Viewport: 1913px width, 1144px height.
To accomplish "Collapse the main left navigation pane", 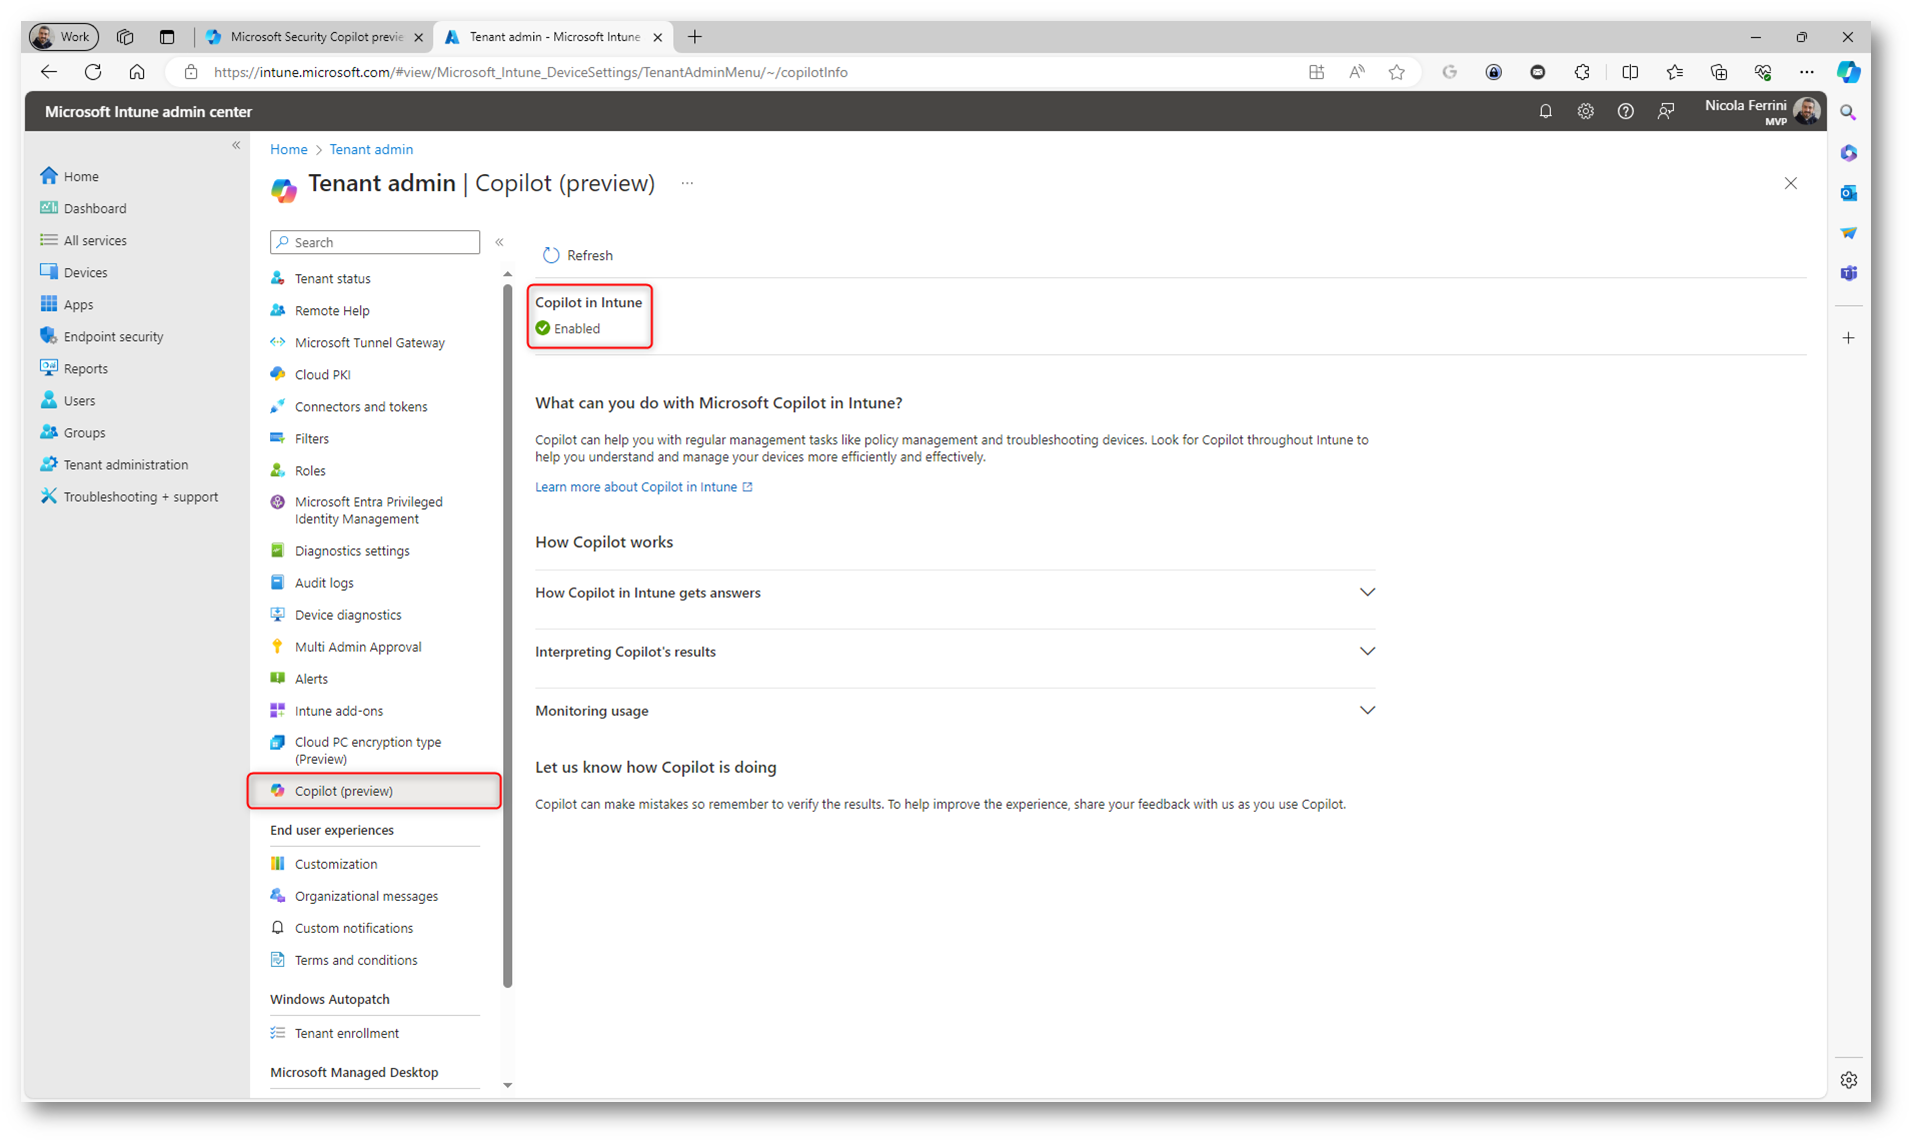I will click(236, 145).
